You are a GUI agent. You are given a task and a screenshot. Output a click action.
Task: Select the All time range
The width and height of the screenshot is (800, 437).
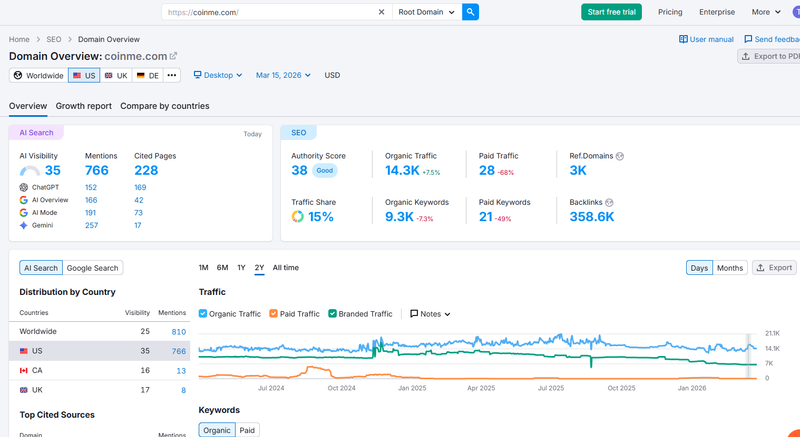click(286, 268)
